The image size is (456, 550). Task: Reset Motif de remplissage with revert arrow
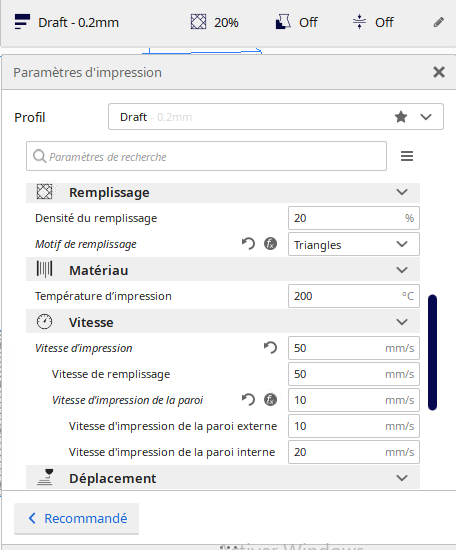248,243
